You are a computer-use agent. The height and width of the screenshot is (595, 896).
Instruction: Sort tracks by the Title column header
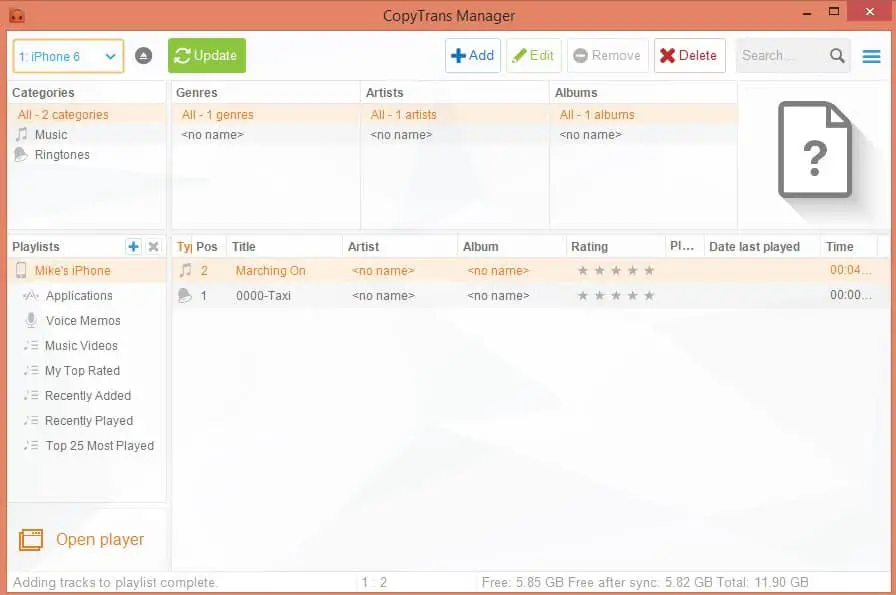click(285, 246)
